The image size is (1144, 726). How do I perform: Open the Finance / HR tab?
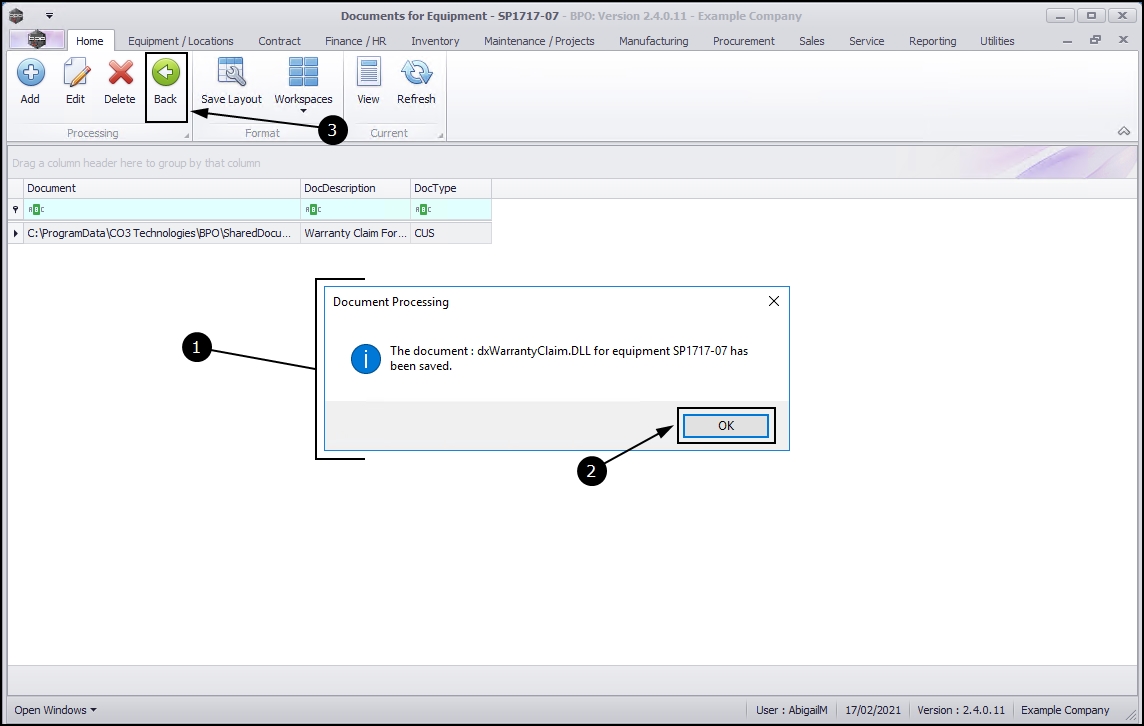click(x=355, y=41)
